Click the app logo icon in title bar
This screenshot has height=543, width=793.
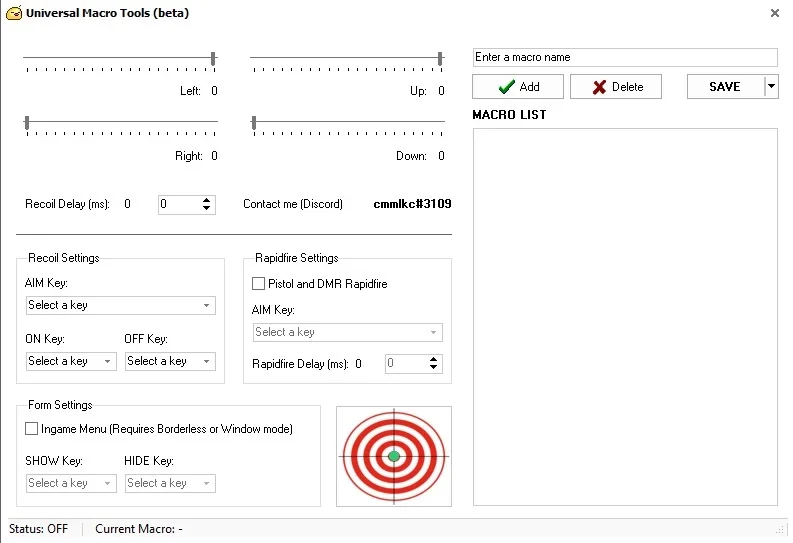14,13
